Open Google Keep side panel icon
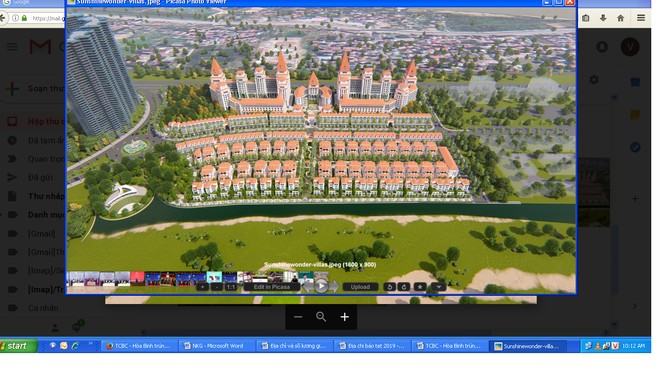Screen dimensions: 660x373 point(635,115)
